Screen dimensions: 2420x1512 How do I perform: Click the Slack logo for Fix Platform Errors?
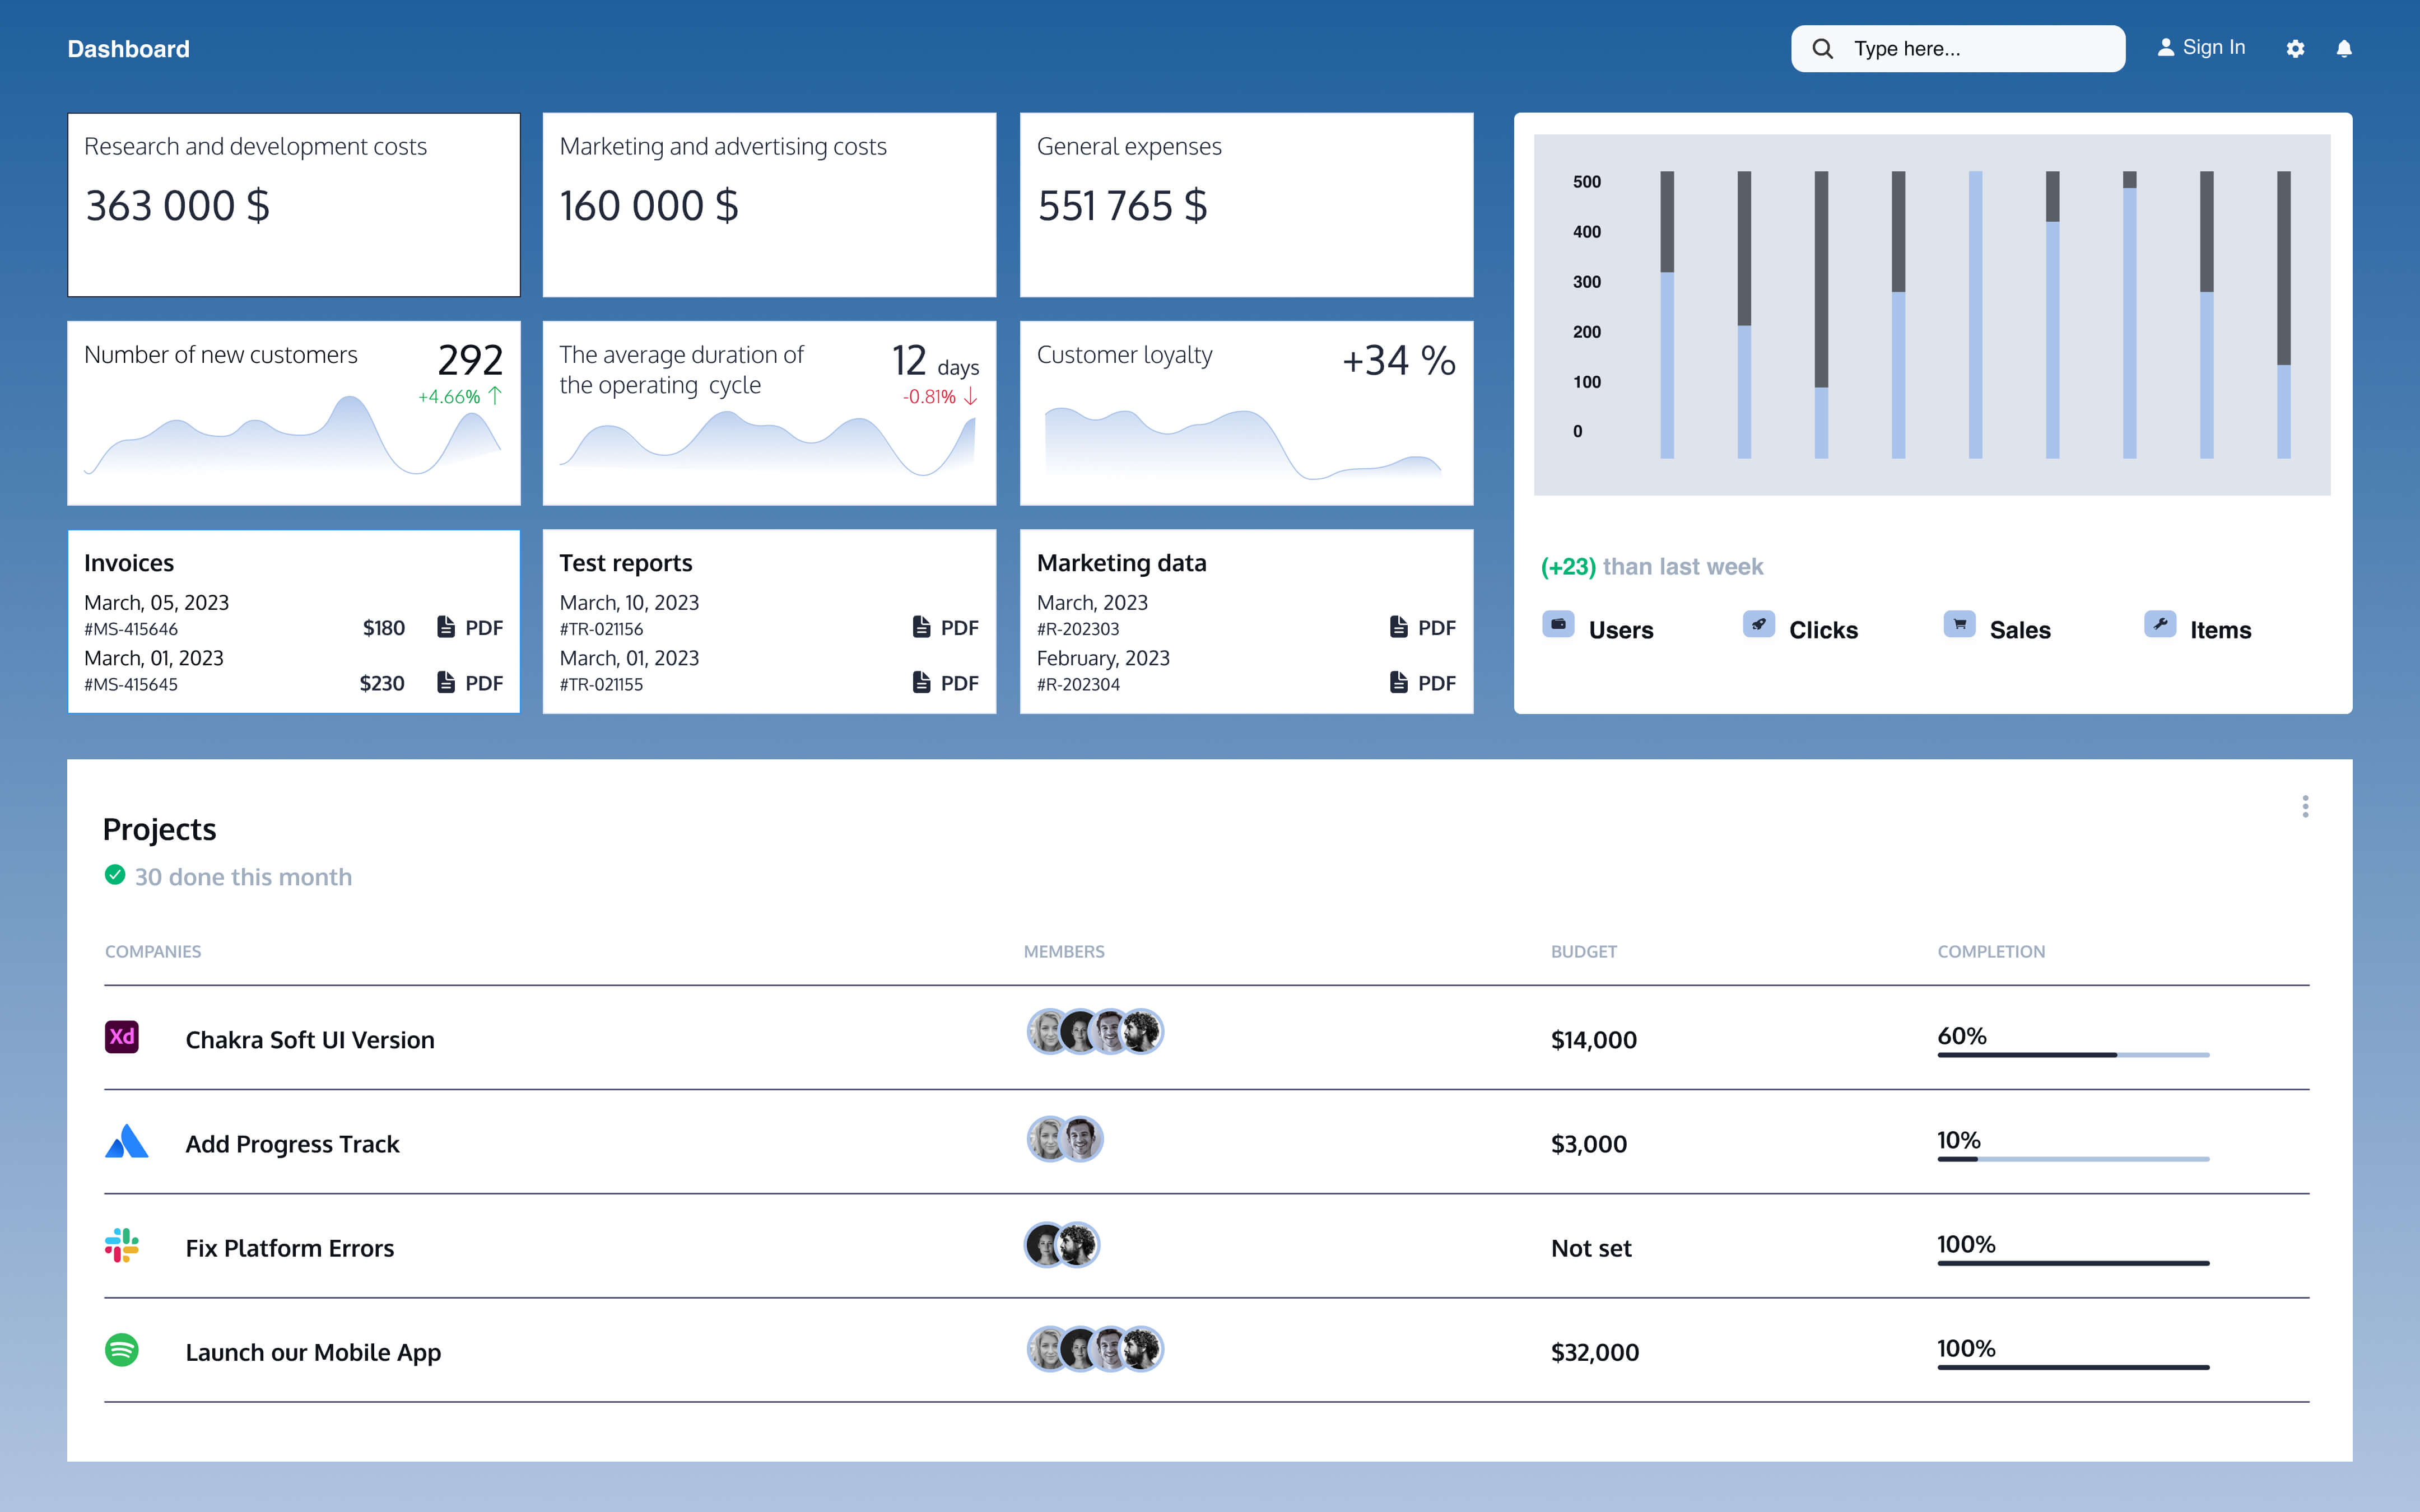[x=122, y=1245]
